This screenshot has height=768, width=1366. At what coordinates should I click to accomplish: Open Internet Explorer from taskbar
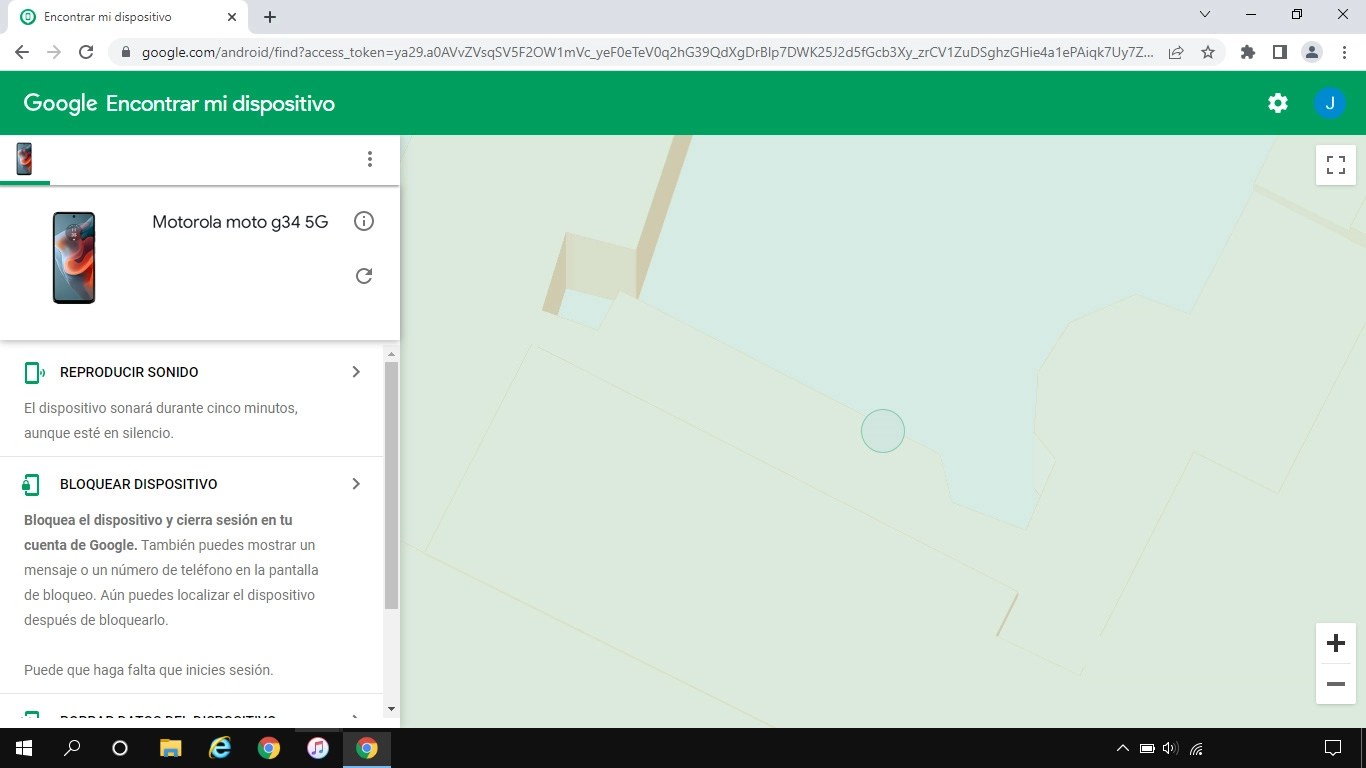pos(220,748)
